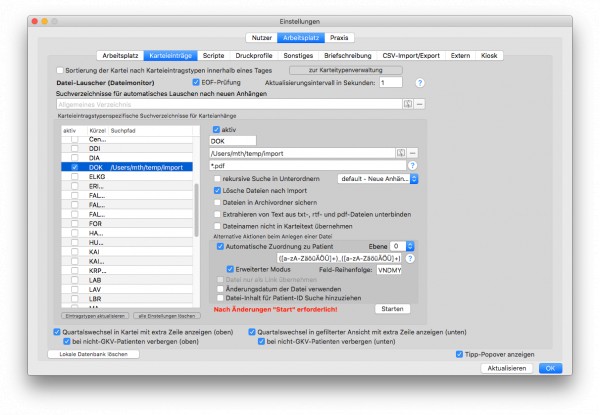Screen dimensions: 600x415
Task: Click browse icon next to /Users/mth/temp/import path
Action: coord(401,153)
